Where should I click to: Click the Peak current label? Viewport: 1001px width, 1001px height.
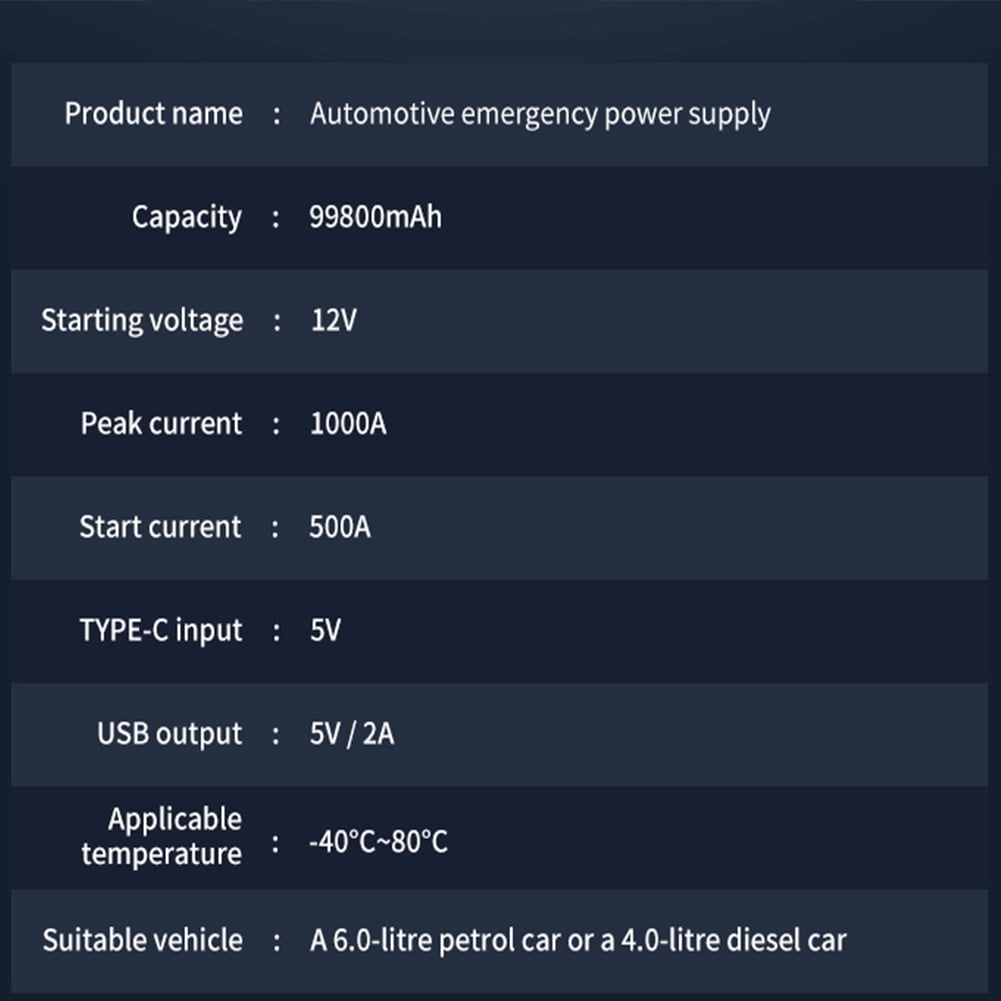point(161,424)
